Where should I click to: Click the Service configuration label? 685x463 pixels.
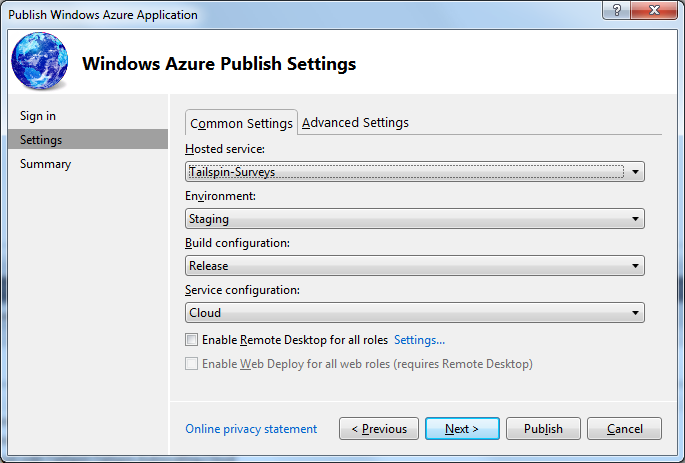(x=242, y=290)
